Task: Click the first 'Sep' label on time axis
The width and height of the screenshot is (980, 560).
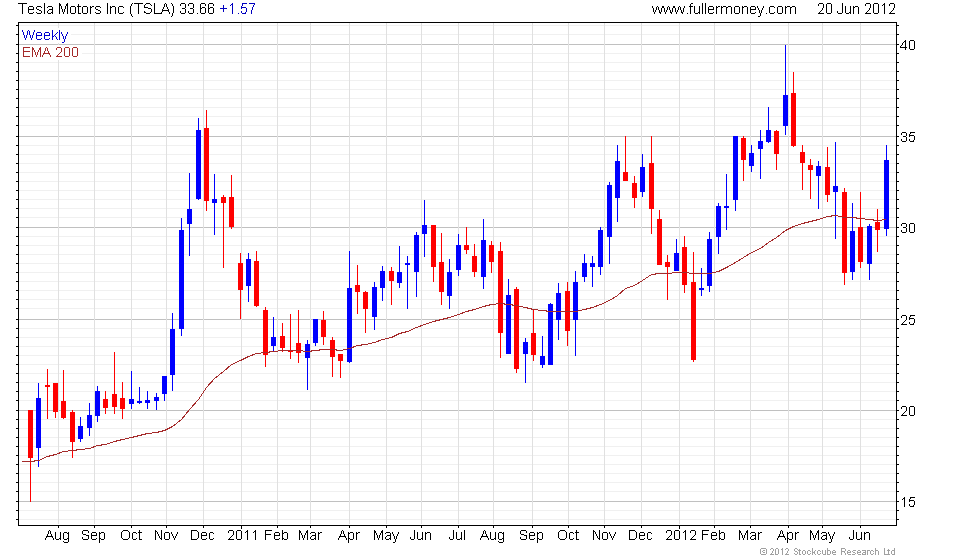Action: (93, 536)
